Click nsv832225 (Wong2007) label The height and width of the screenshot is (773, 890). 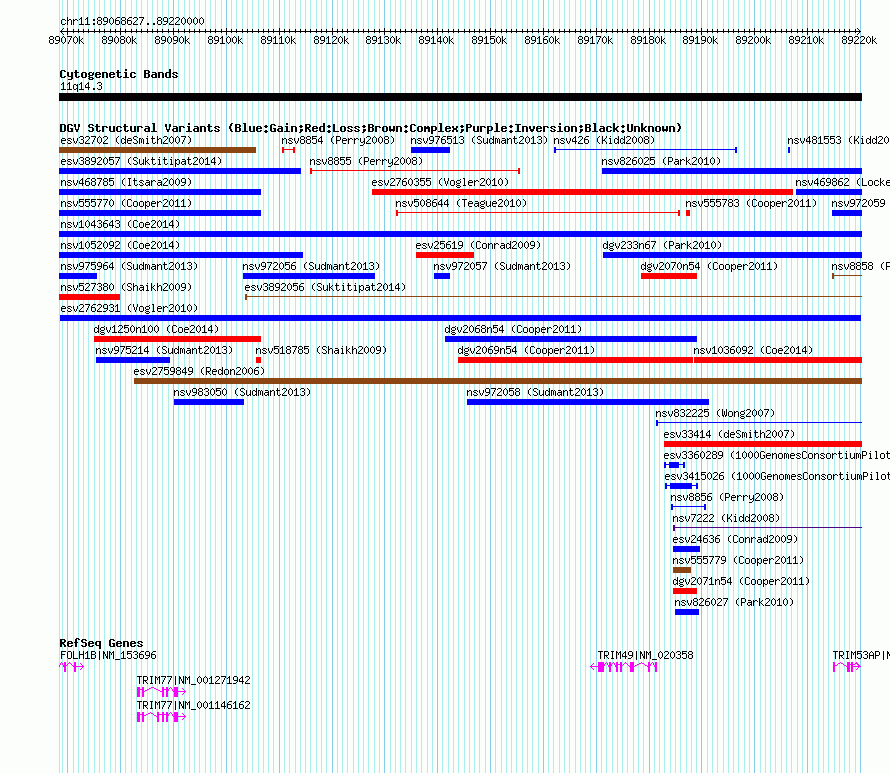(x=715, y=413)
